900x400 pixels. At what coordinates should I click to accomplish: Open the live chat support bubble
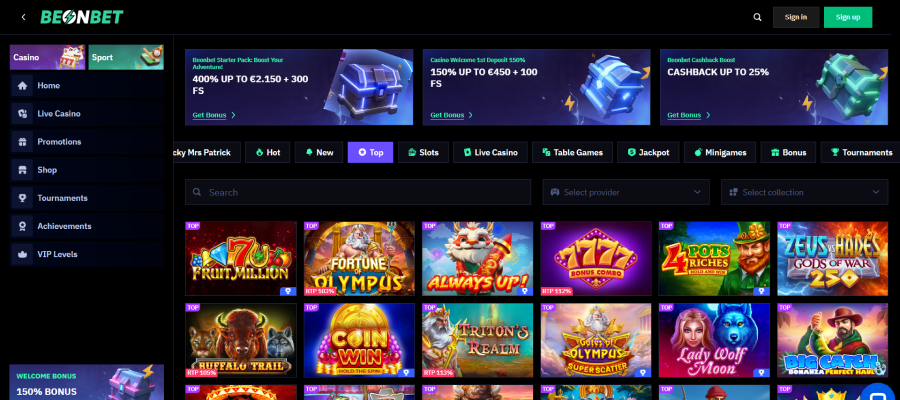[x=880, y=393]
